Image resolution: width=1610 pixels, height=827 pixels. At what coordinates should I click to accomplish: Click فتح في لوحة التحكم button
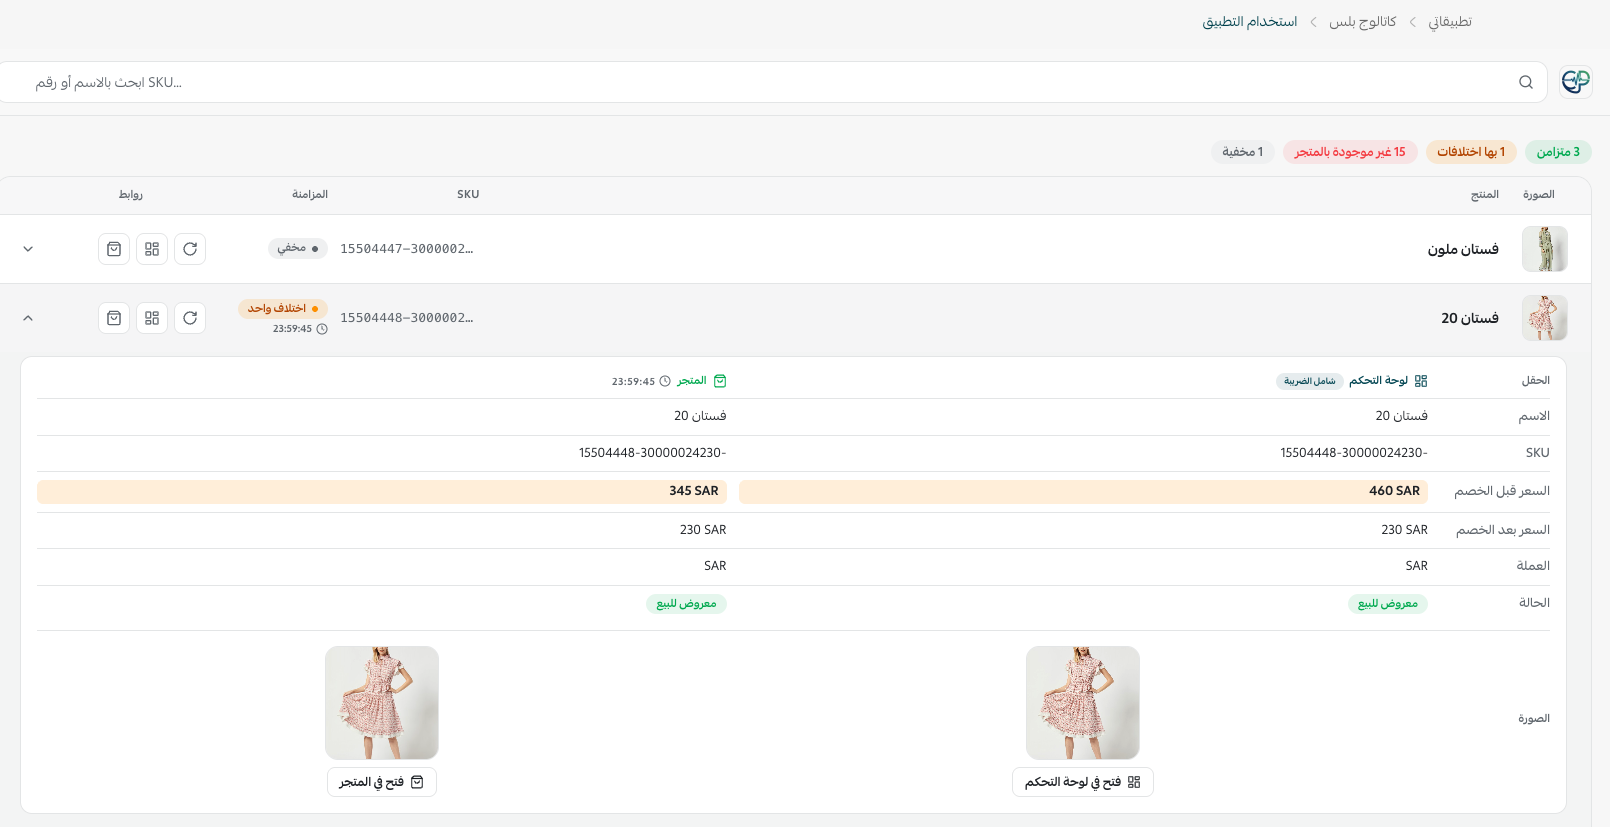point(1083,782)
